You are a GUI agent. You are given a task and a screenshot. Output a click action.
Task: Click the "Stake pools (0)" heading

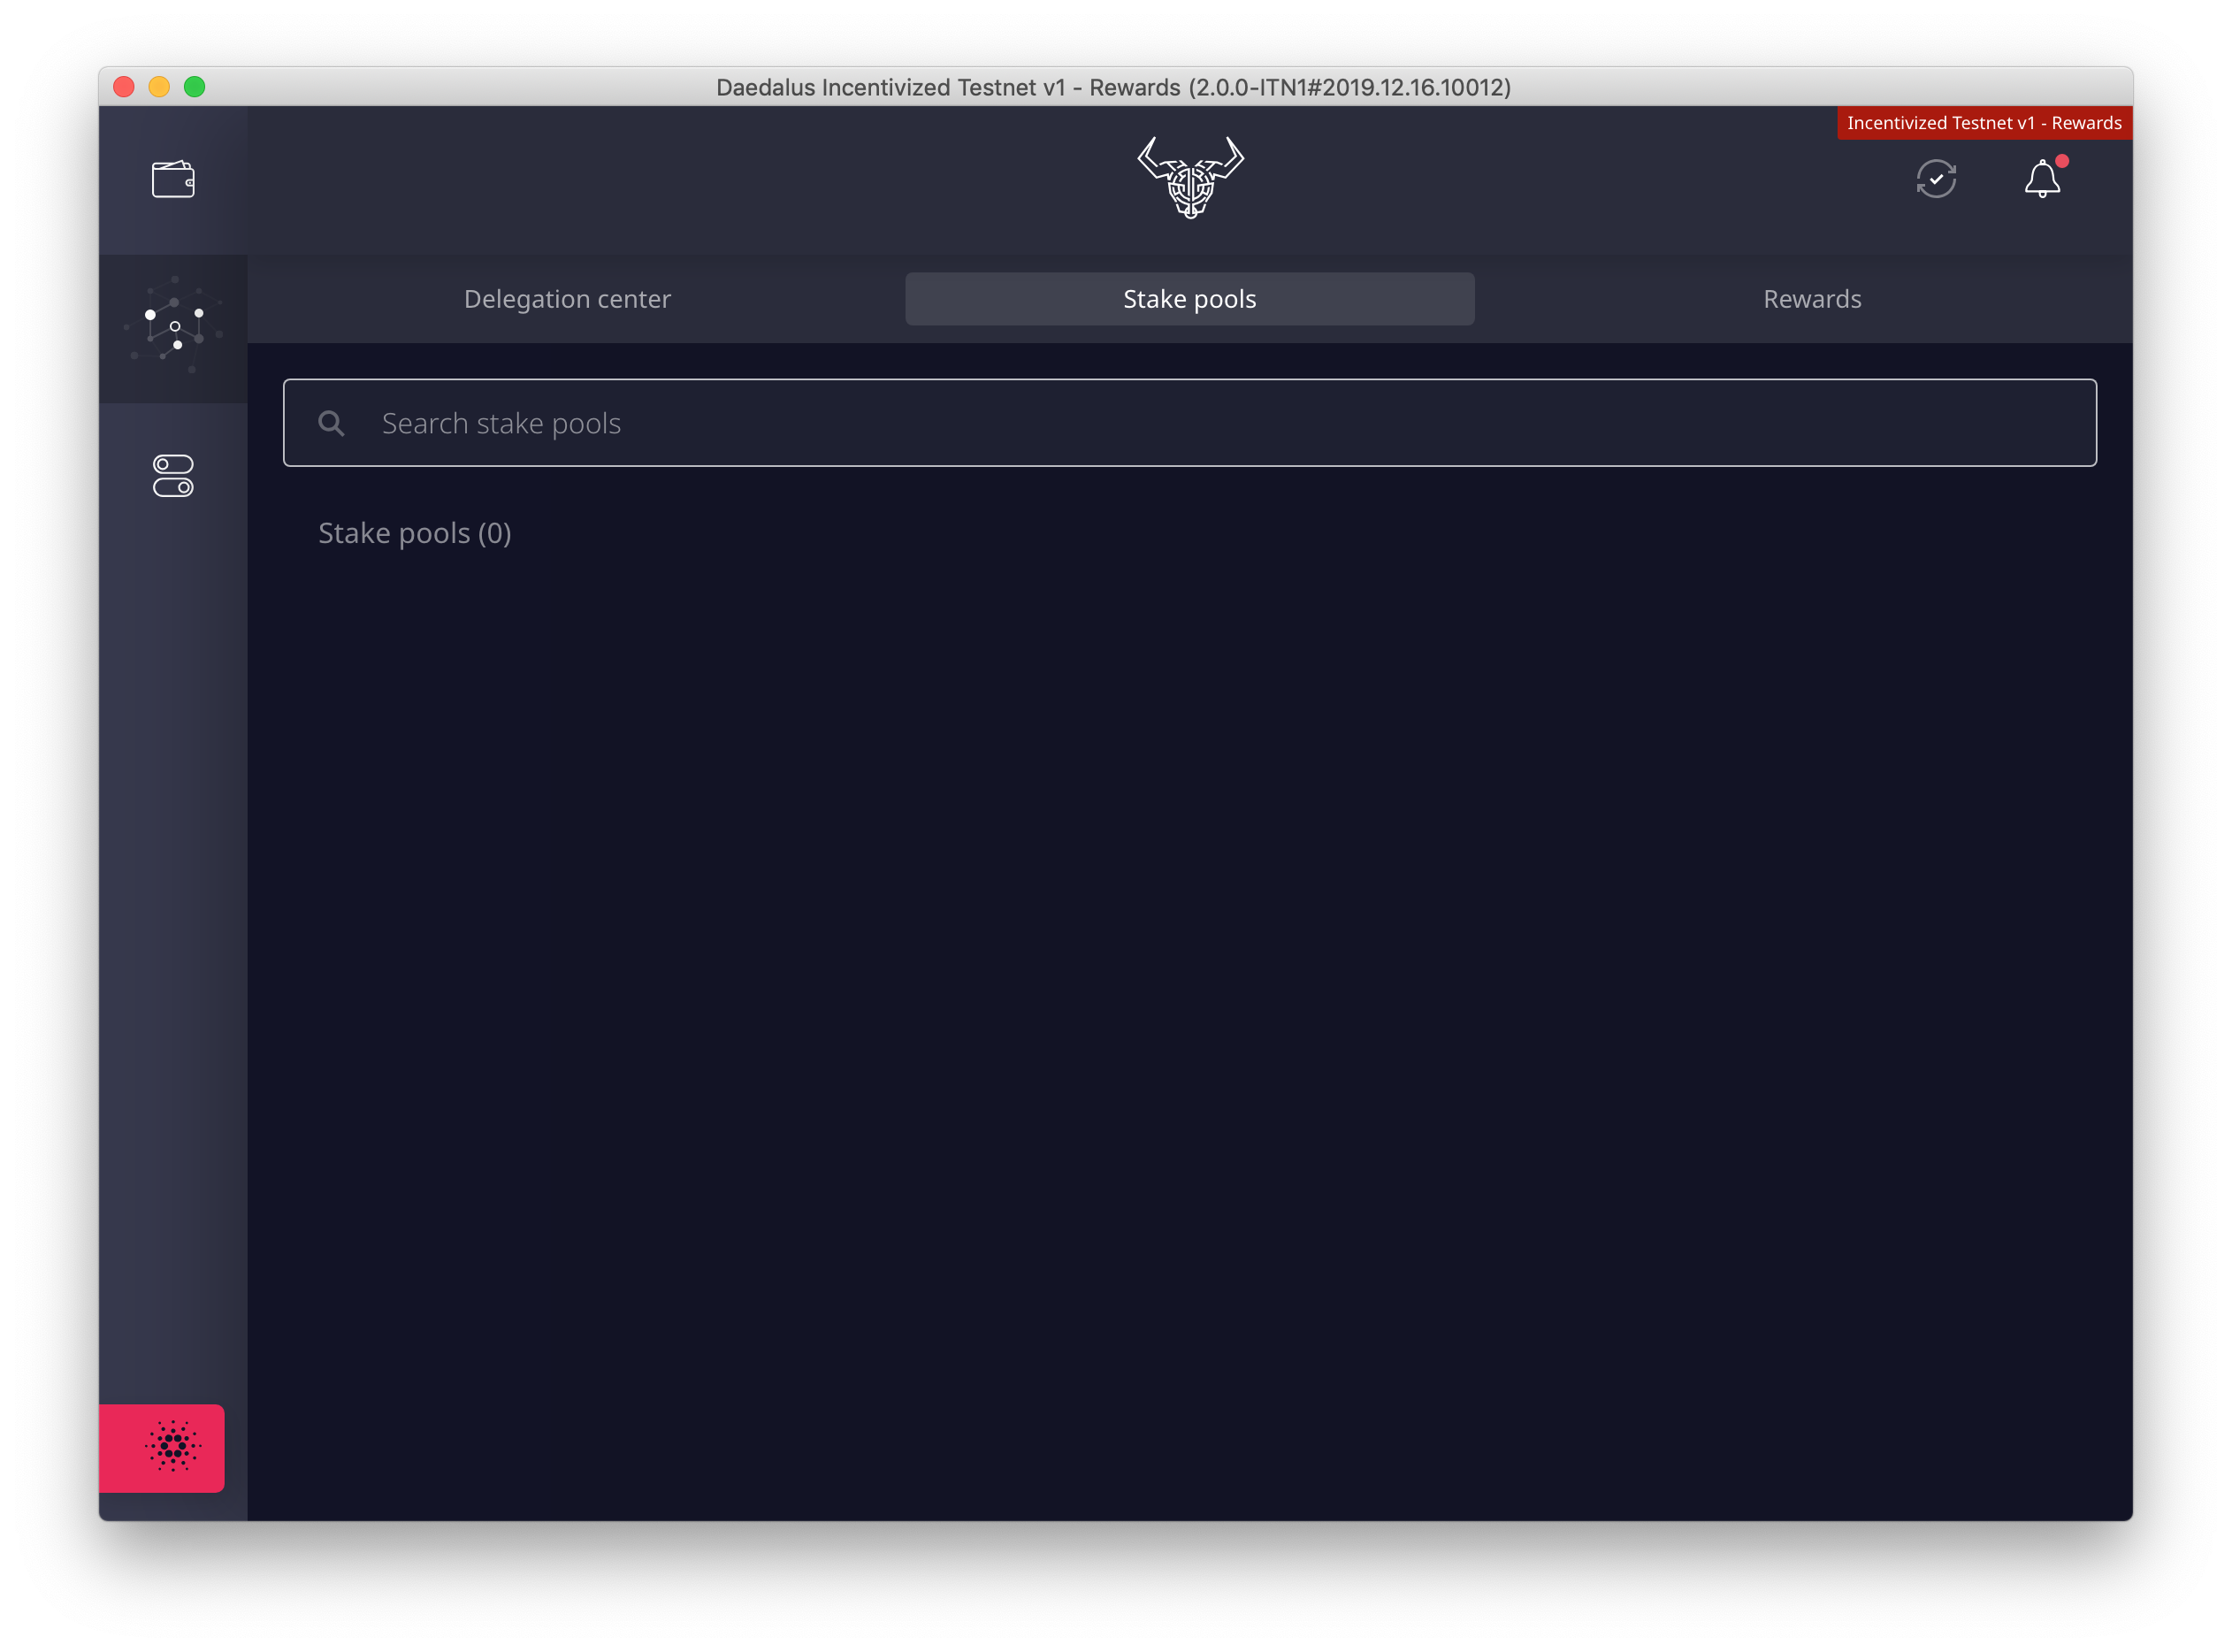415,533
